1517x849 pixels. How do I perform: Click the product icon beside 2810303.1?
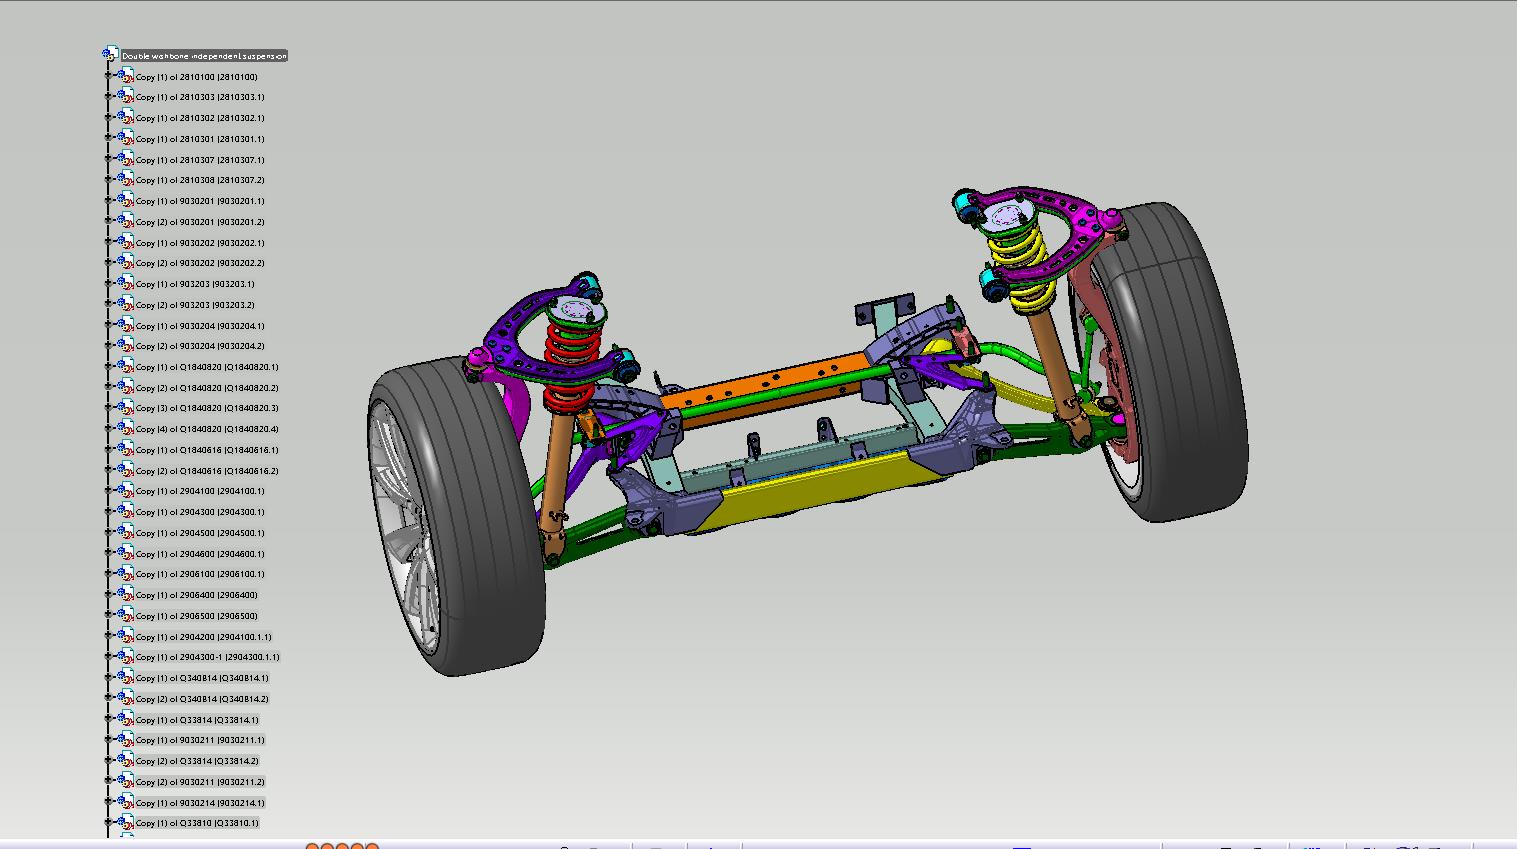(126, 97)
